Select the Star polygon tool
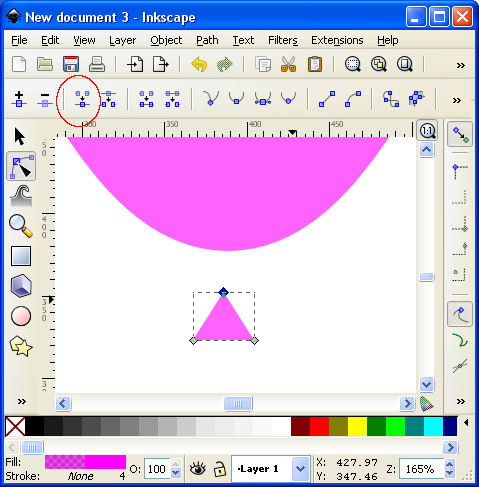The image size is (479, 487). pos(21,346)
